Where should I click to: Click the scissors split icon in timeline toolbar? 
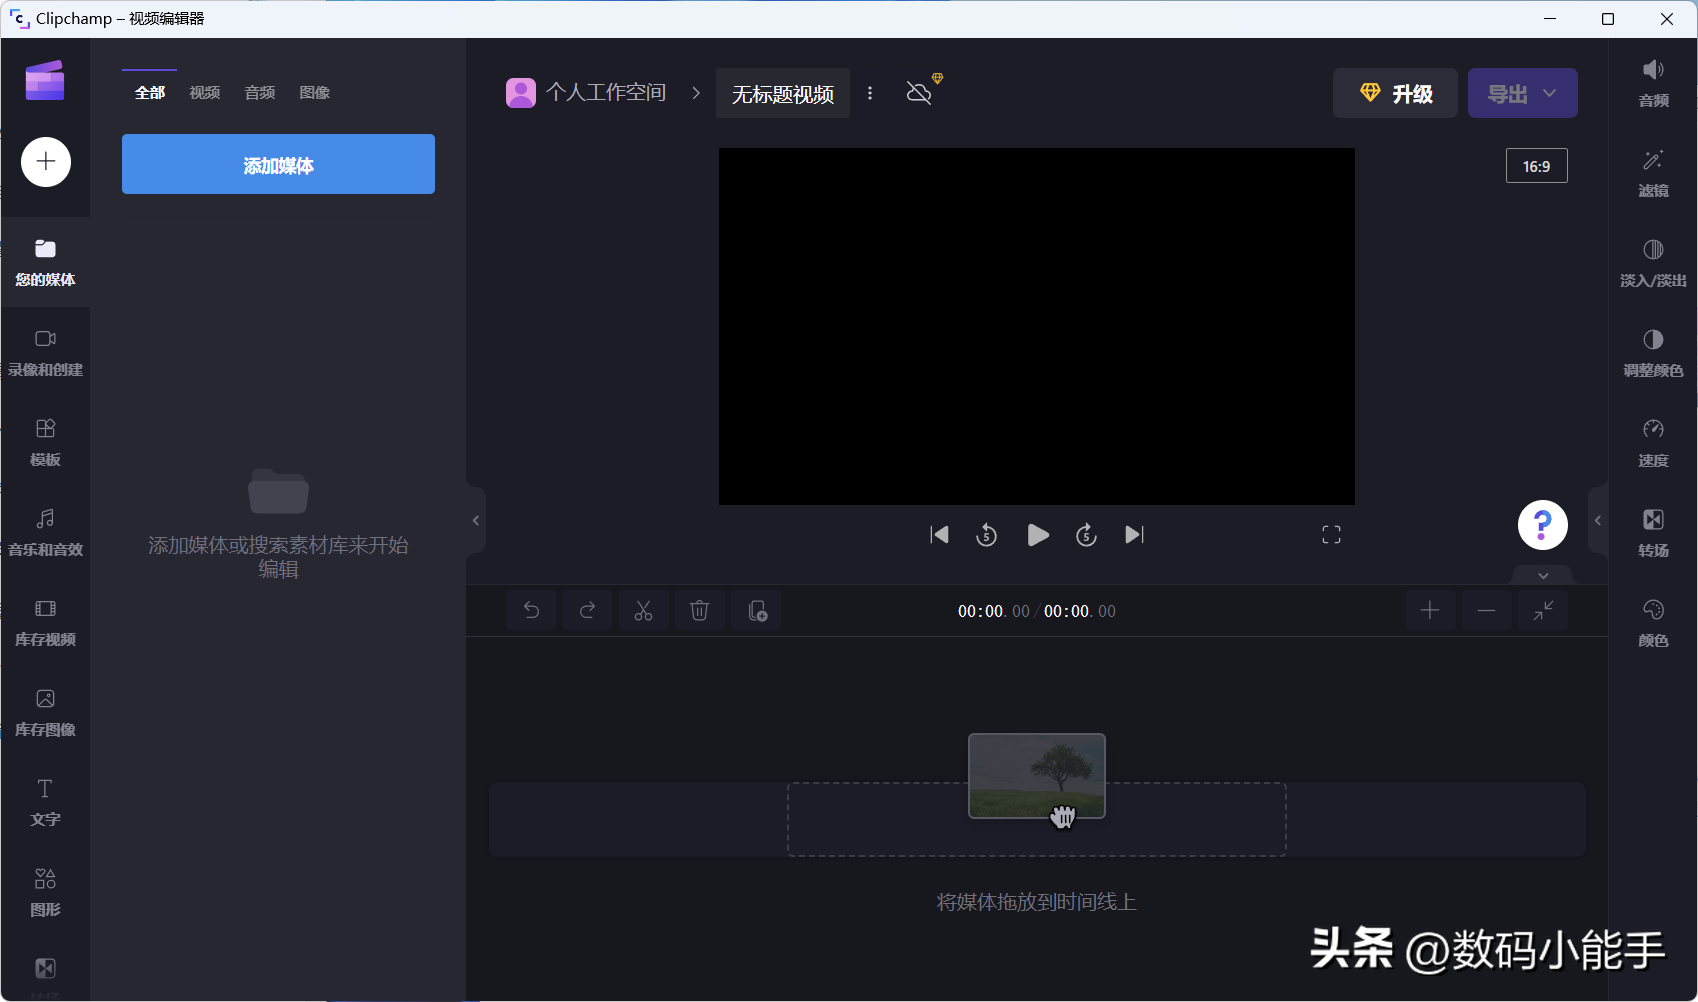point(643,610)
